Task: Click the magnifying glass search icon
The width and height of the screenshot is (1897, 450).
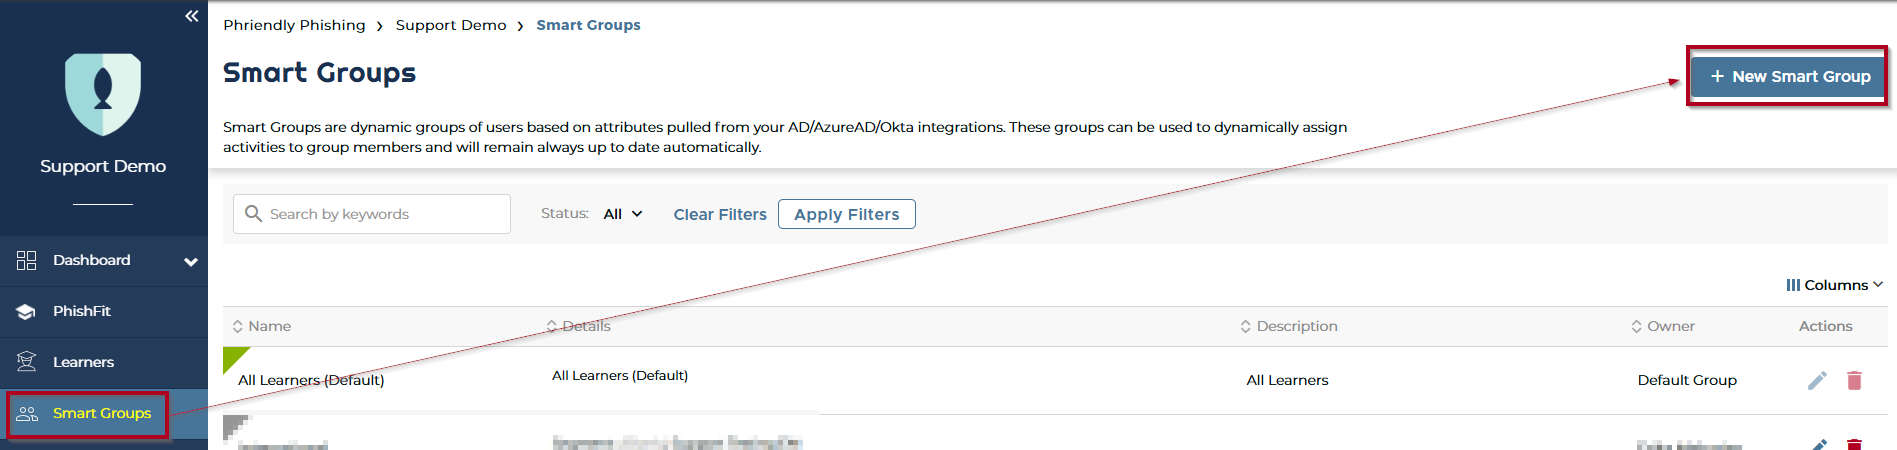Action: [254, 214]
